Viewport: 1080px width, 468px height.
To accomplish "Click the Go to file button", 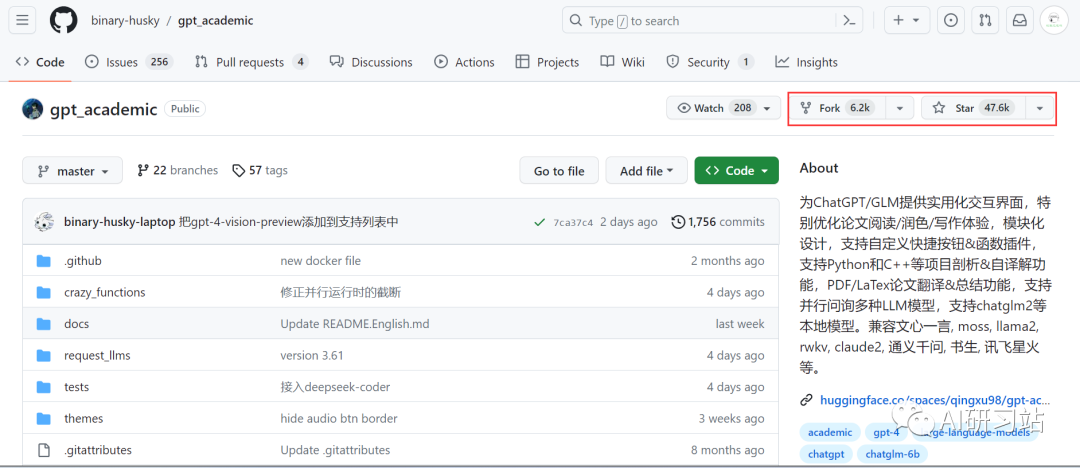I will [x=559, y=171].
